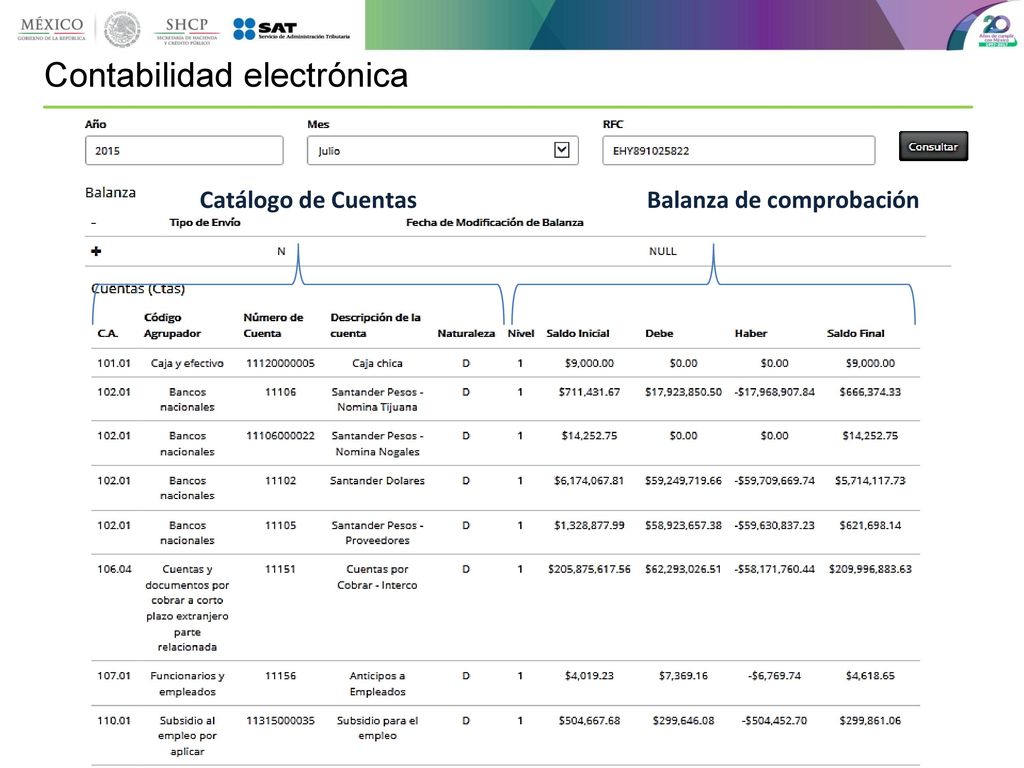
Task: Click the Año input field with 2015
Action: (184, 150)
